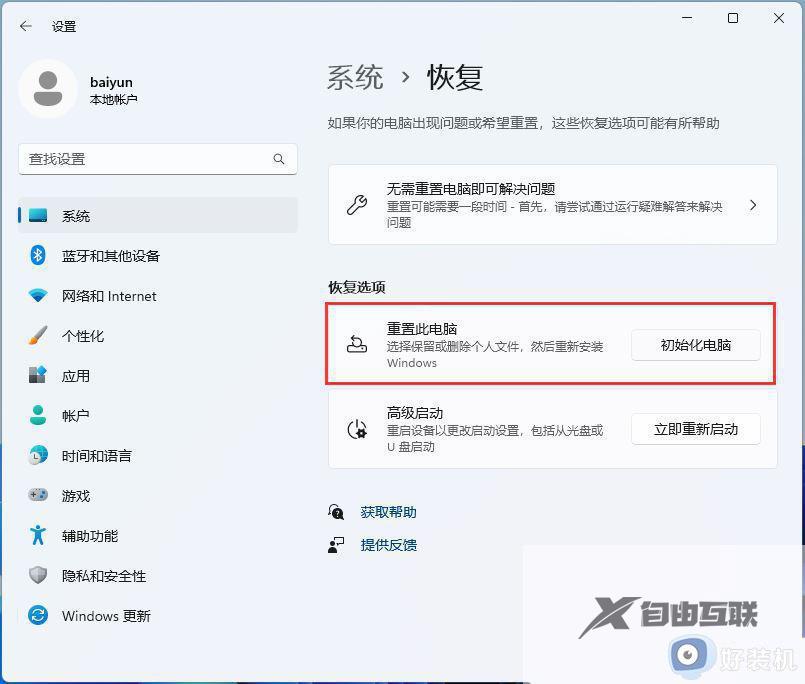This screenshot has width=805, height=684.
Task: Click the 时间和语言 clock icon
Action: click(x=38, y=456)
